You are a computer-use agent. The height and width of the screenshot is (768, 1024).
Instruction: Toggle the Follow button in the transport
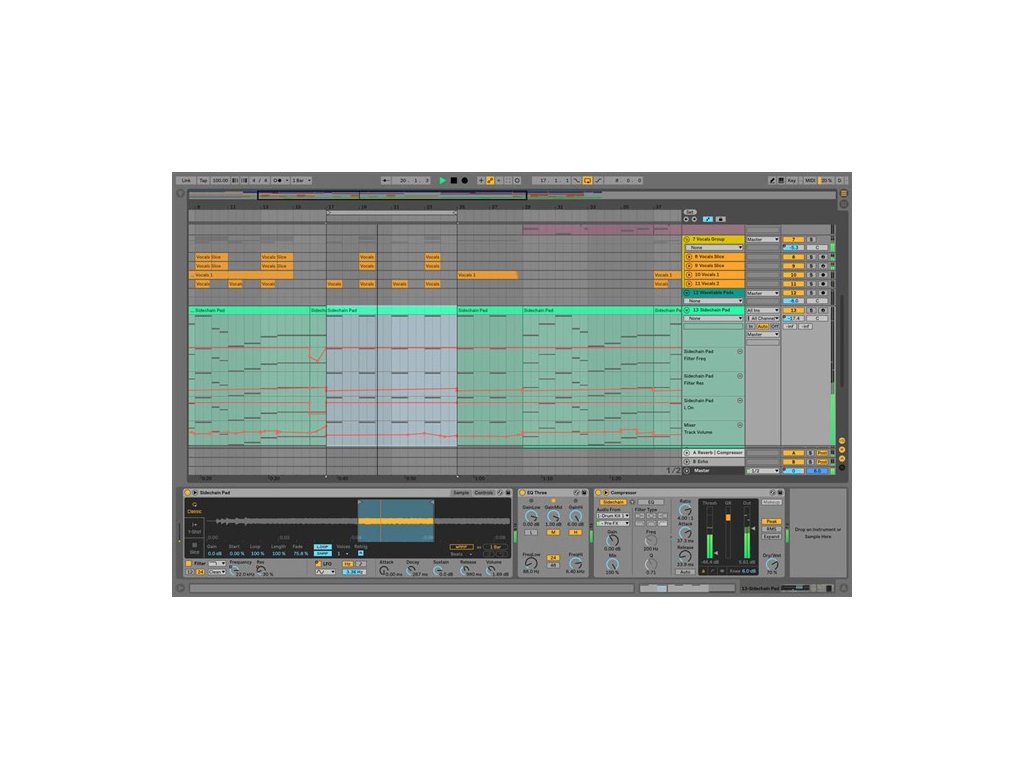click(386, 180)
